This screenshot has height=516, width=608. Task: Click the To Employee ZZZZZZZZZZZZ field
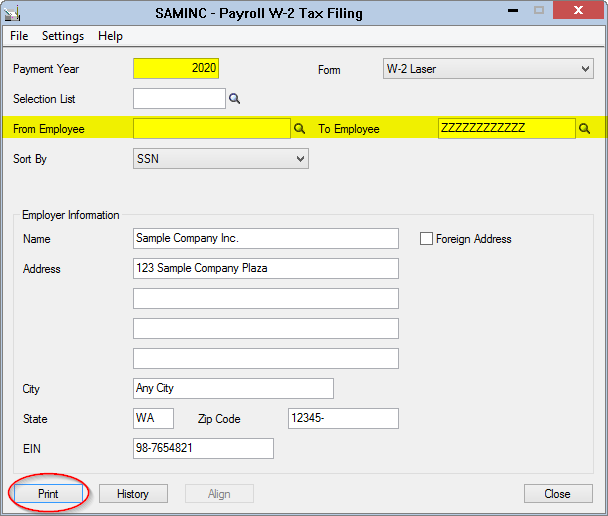coord(506,128)
